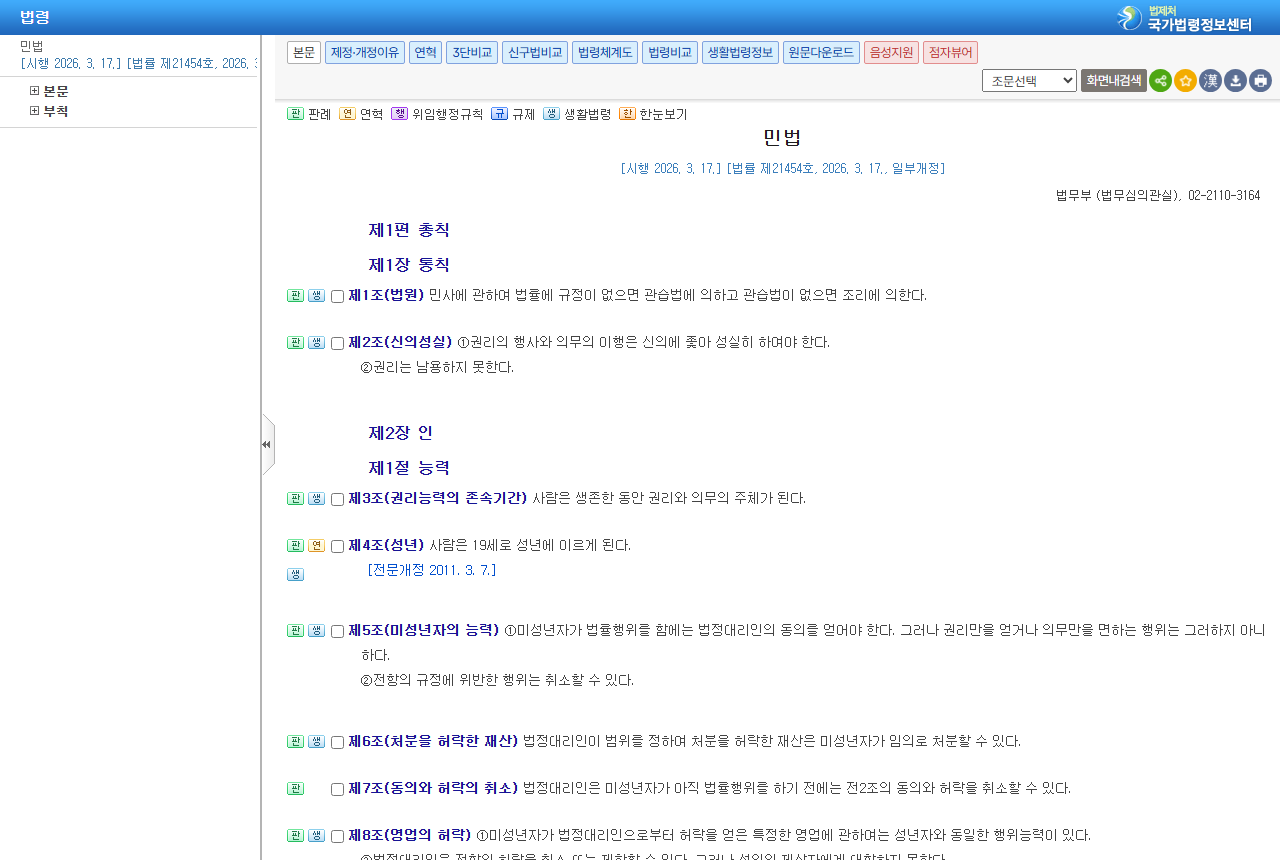The height and width of the screenshot is (860, 1280).
Task: Open 생활법령 icon below 제4조 판례 icon
Action: click(x=295, y=575)
